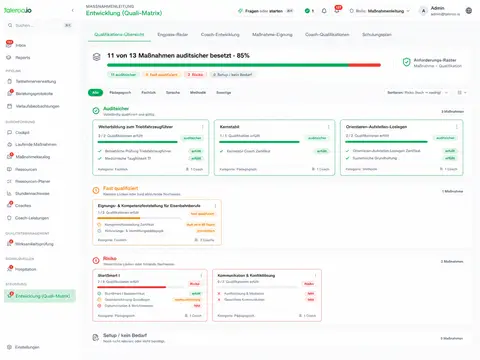Open three-dot menu on Orientieren-Aufstellen-Loslegen card
Screen dimensions: 480x360
coord(456,127)
